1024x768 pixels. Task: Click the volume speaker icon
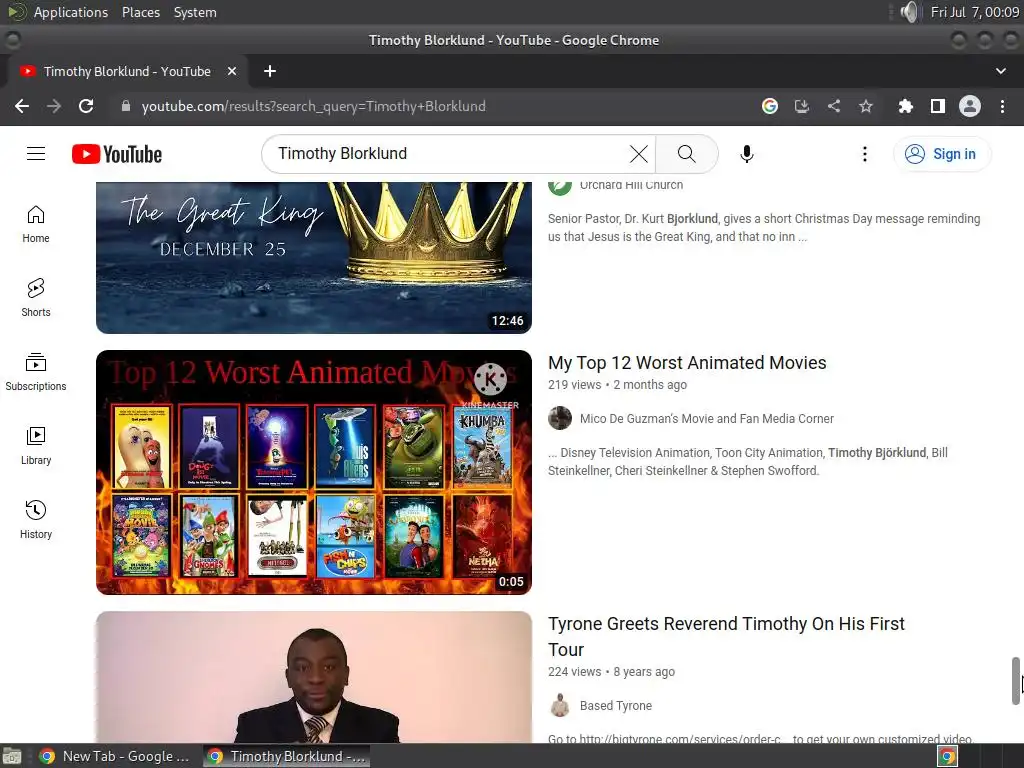[x=908, y=12]
